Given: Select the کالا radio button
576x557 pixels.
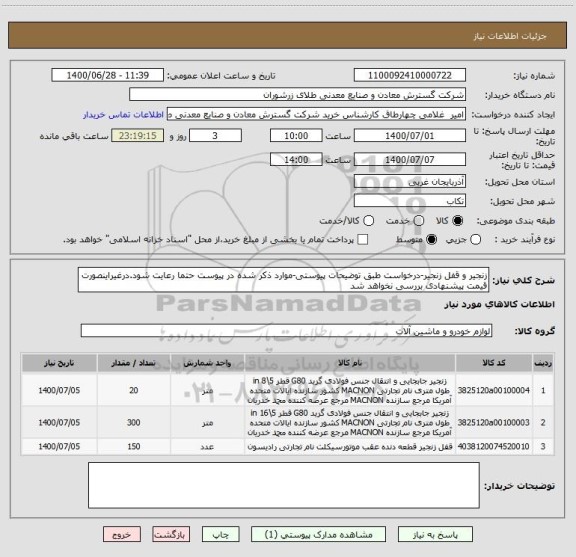Looking at the screenshot, I should pos(458,221).
